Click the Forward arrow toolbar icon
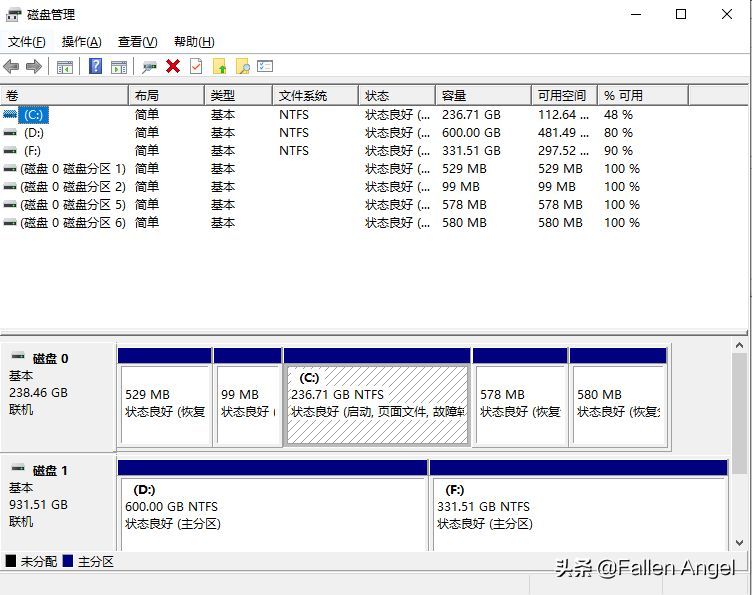The image size is (752, 595). pos(34,66)
